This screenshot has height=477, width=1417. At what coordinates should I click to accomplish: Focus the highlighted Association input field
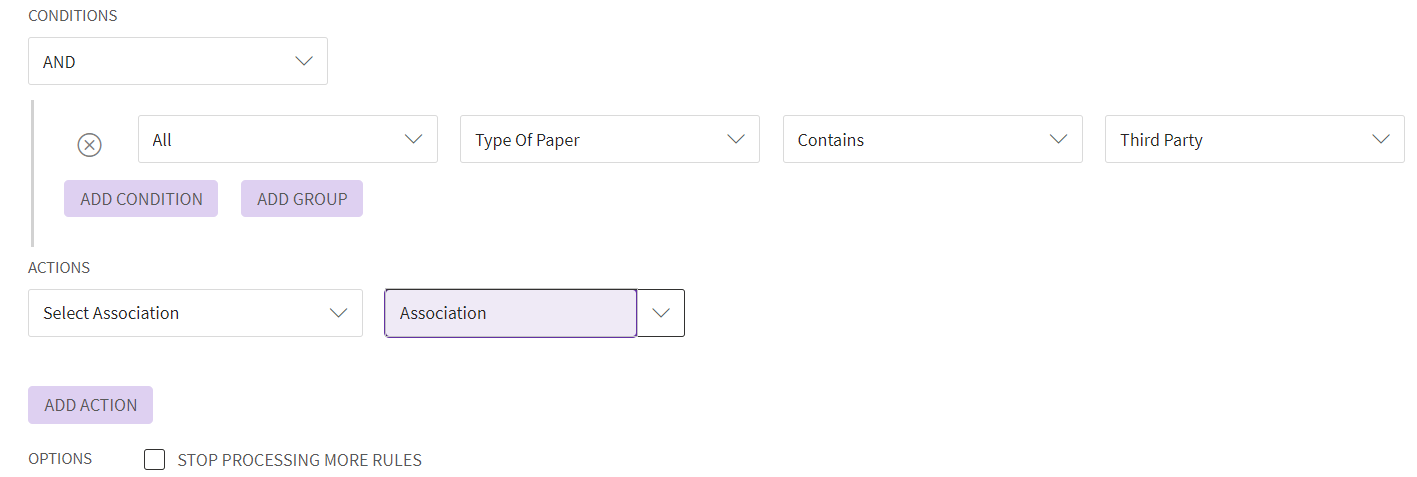click(x=510, y=313)
